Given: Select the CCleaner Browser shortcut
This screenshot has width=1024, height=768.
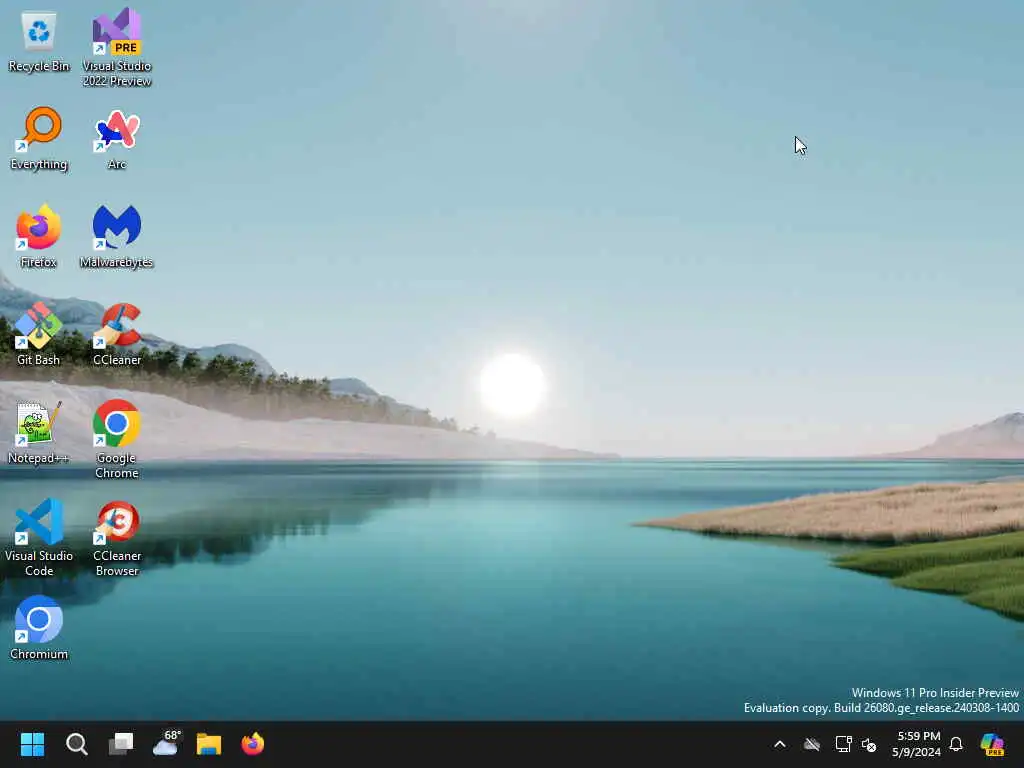Looking at the screenshot, I should point(116,537).
